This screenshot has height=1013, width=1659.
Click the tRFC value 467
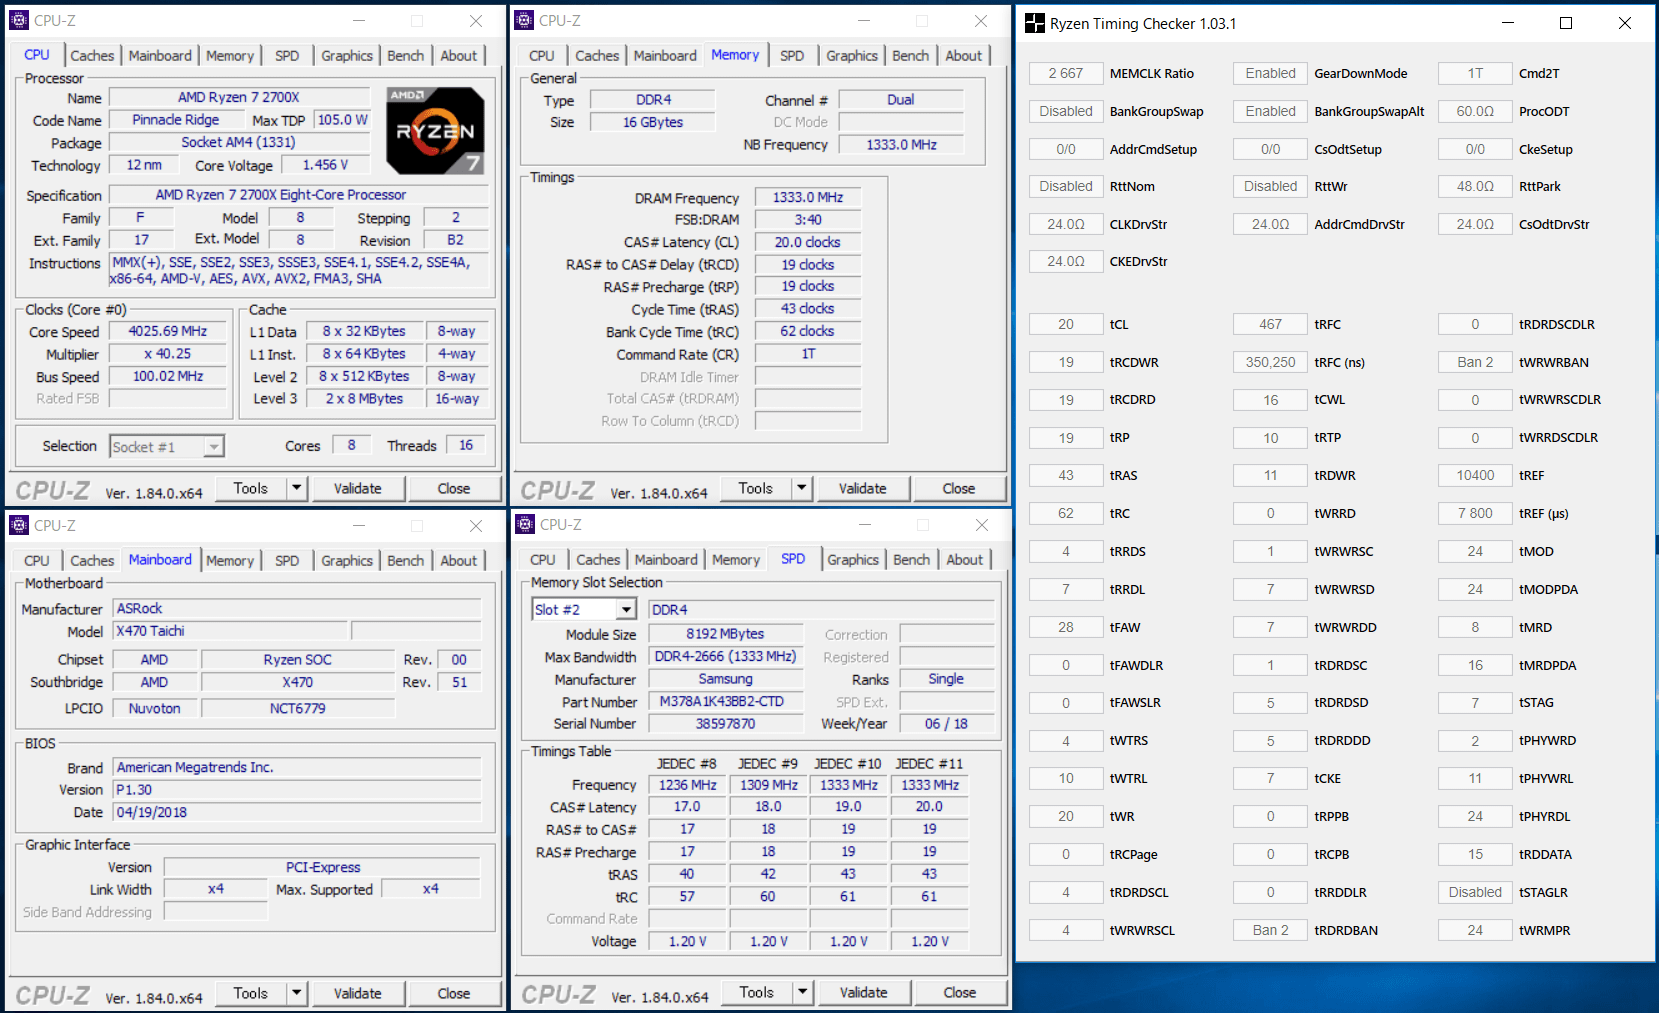[1271, 324]
